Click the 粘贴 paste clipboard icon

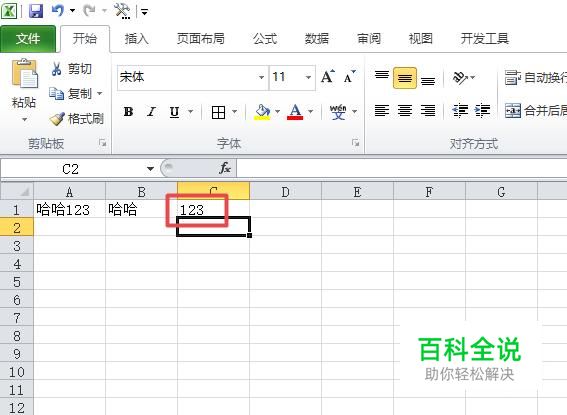tap(24, 74)
